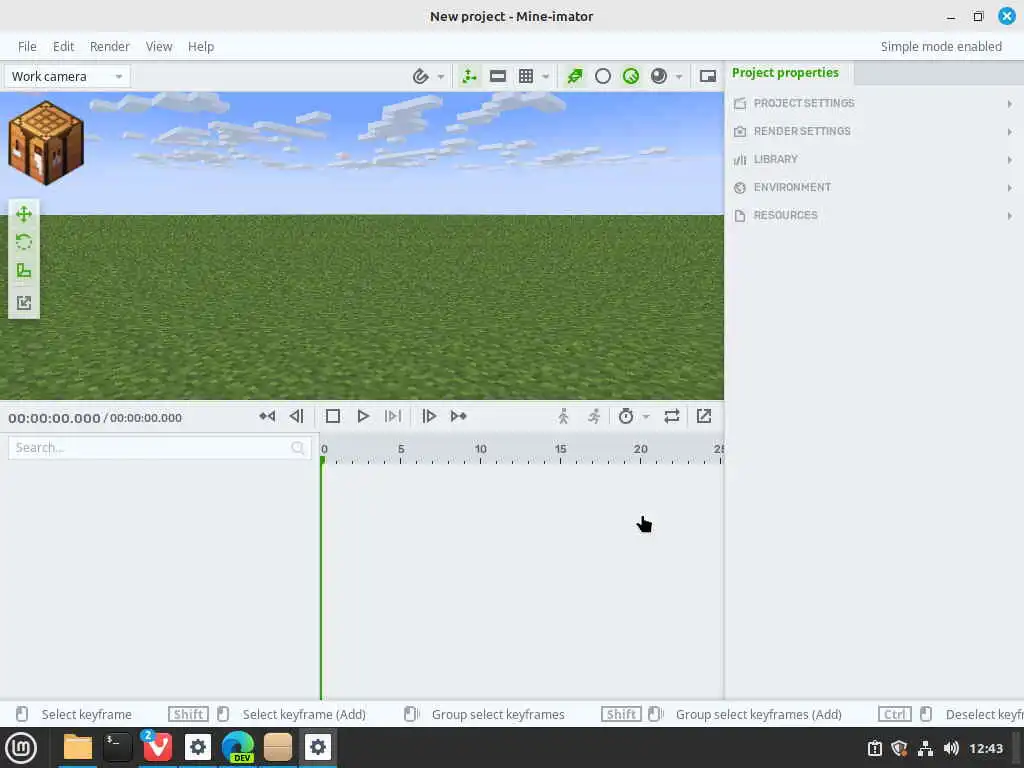Step forward one frame
1024x768 pixels.
pyautogui.click(x=429, y=416)
